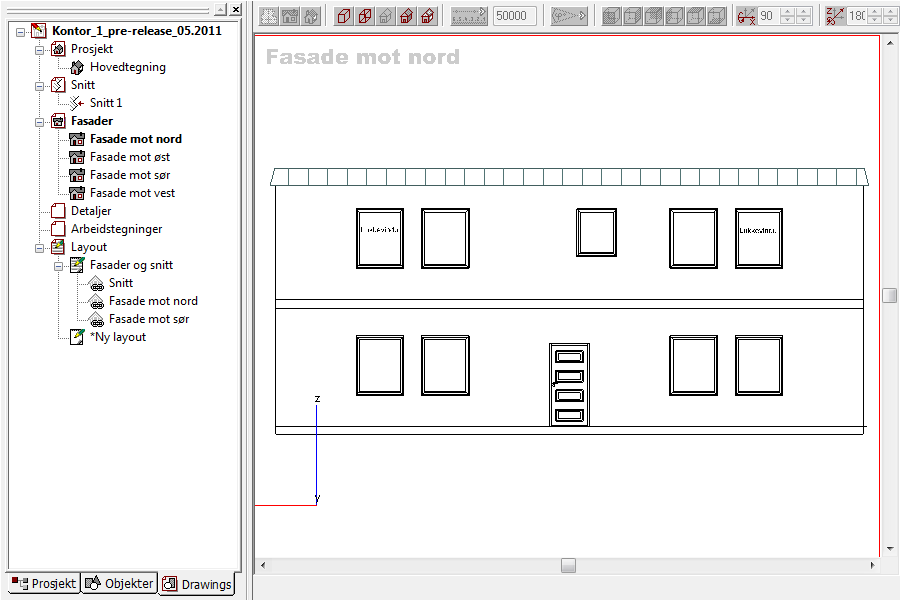Click the horizontal scrollbar right arrow
The width and height of the screenshot is (900, 600).
(x=872, y=566)
